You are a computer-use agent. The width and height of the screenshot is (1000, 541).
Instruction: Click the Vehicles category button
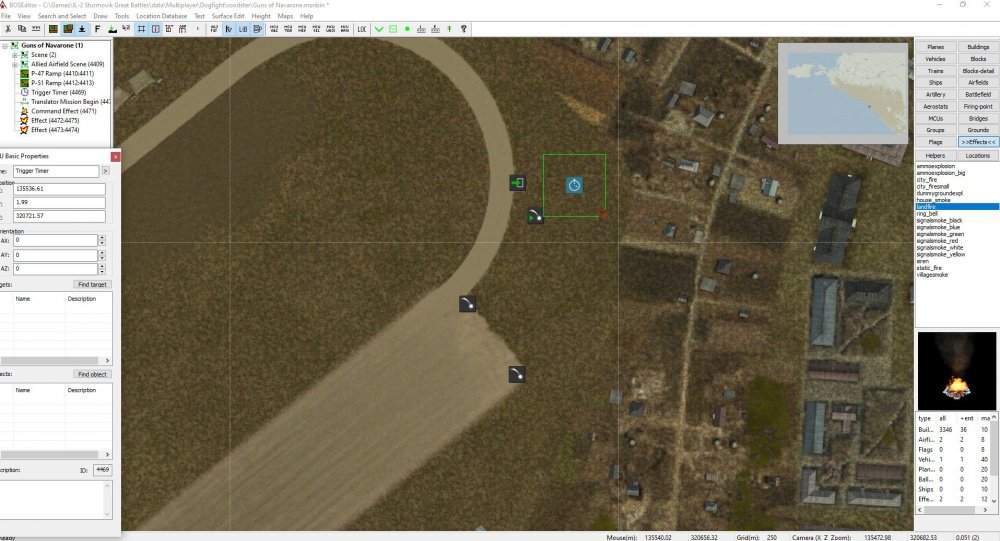[936, 59]
